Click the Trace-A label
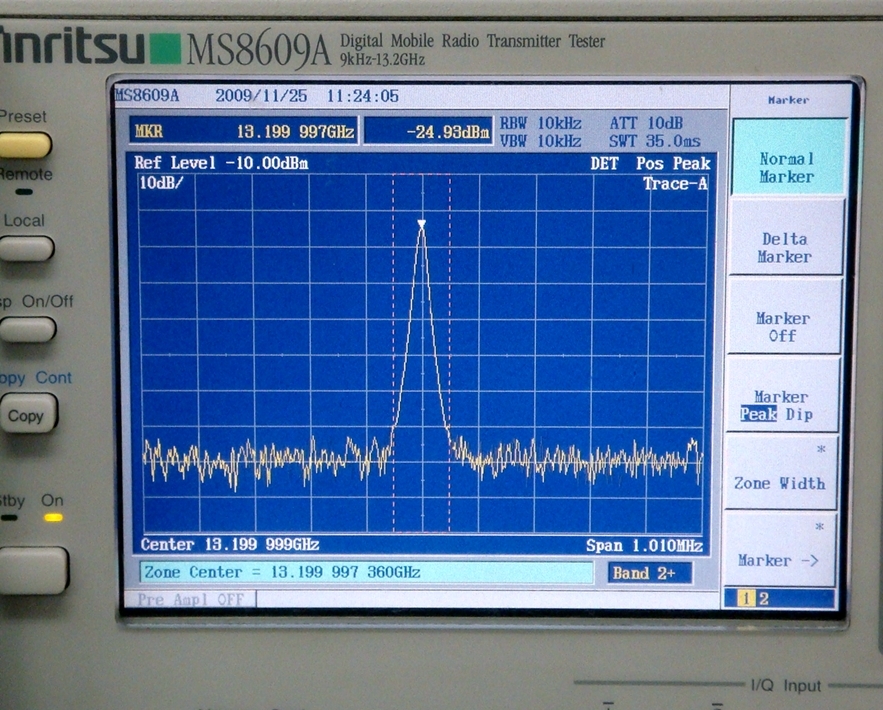Image resolution: width=883 pixels, height=710 pixels. (675, 184)
